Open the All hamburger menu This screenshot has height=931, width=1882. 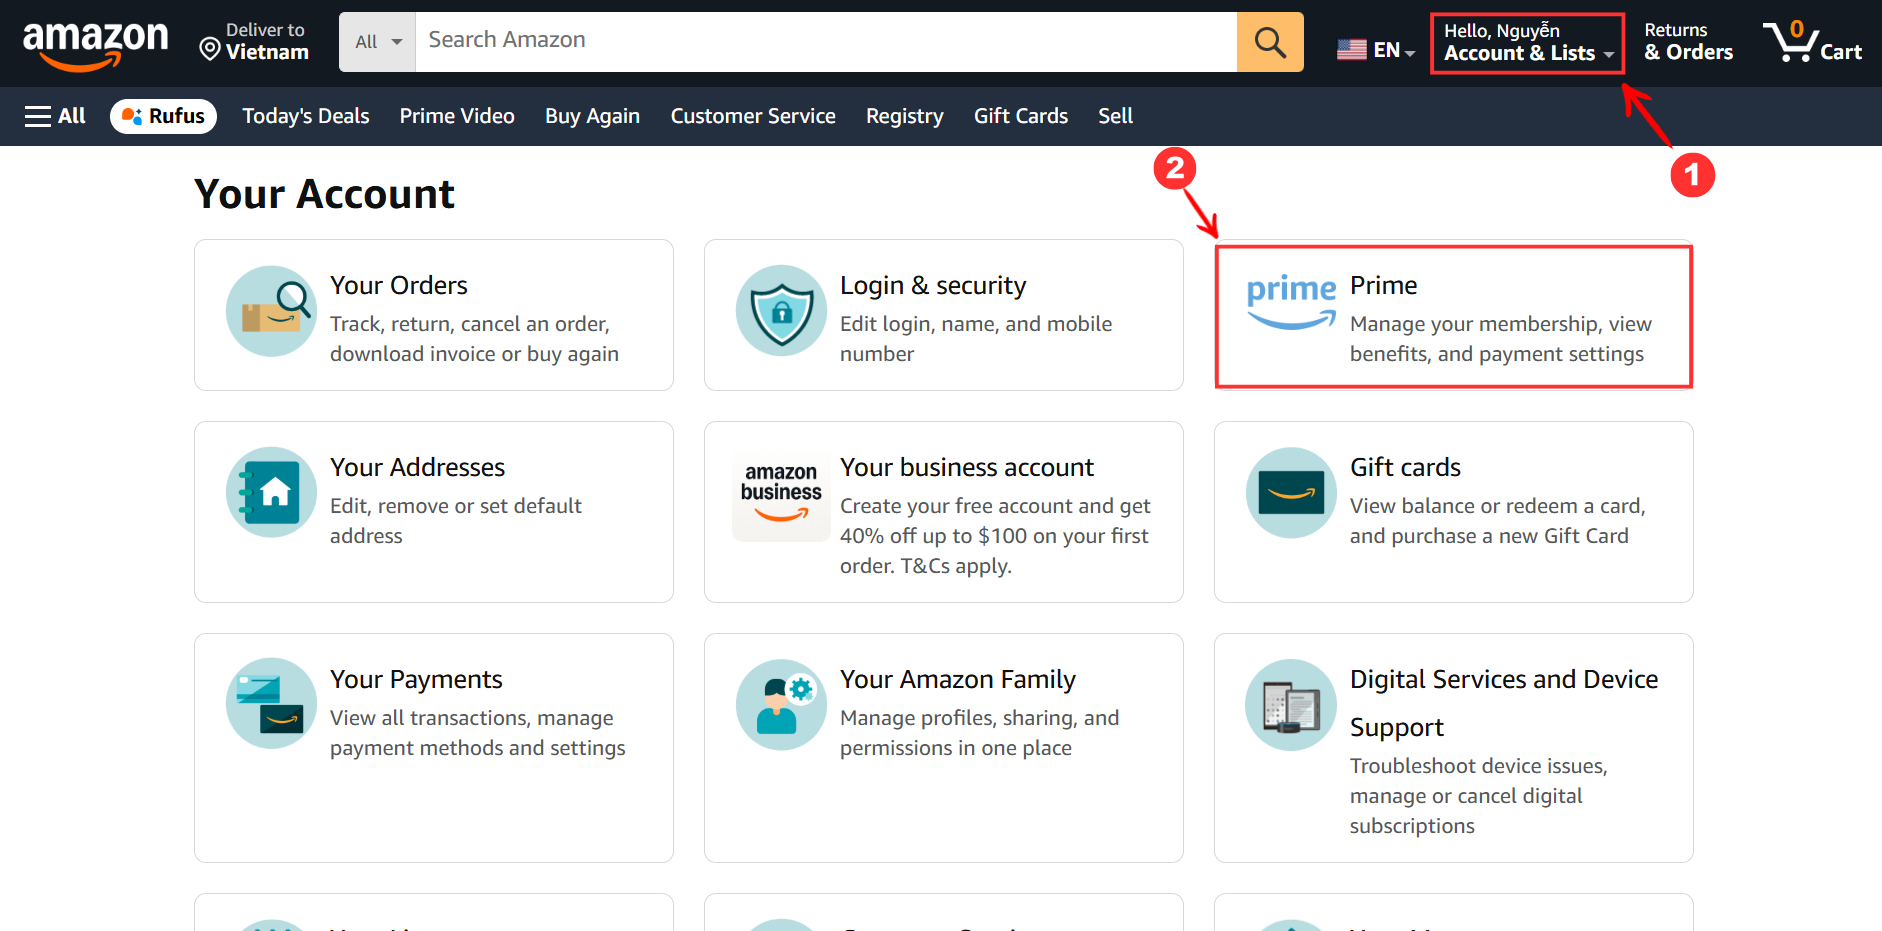55,116
